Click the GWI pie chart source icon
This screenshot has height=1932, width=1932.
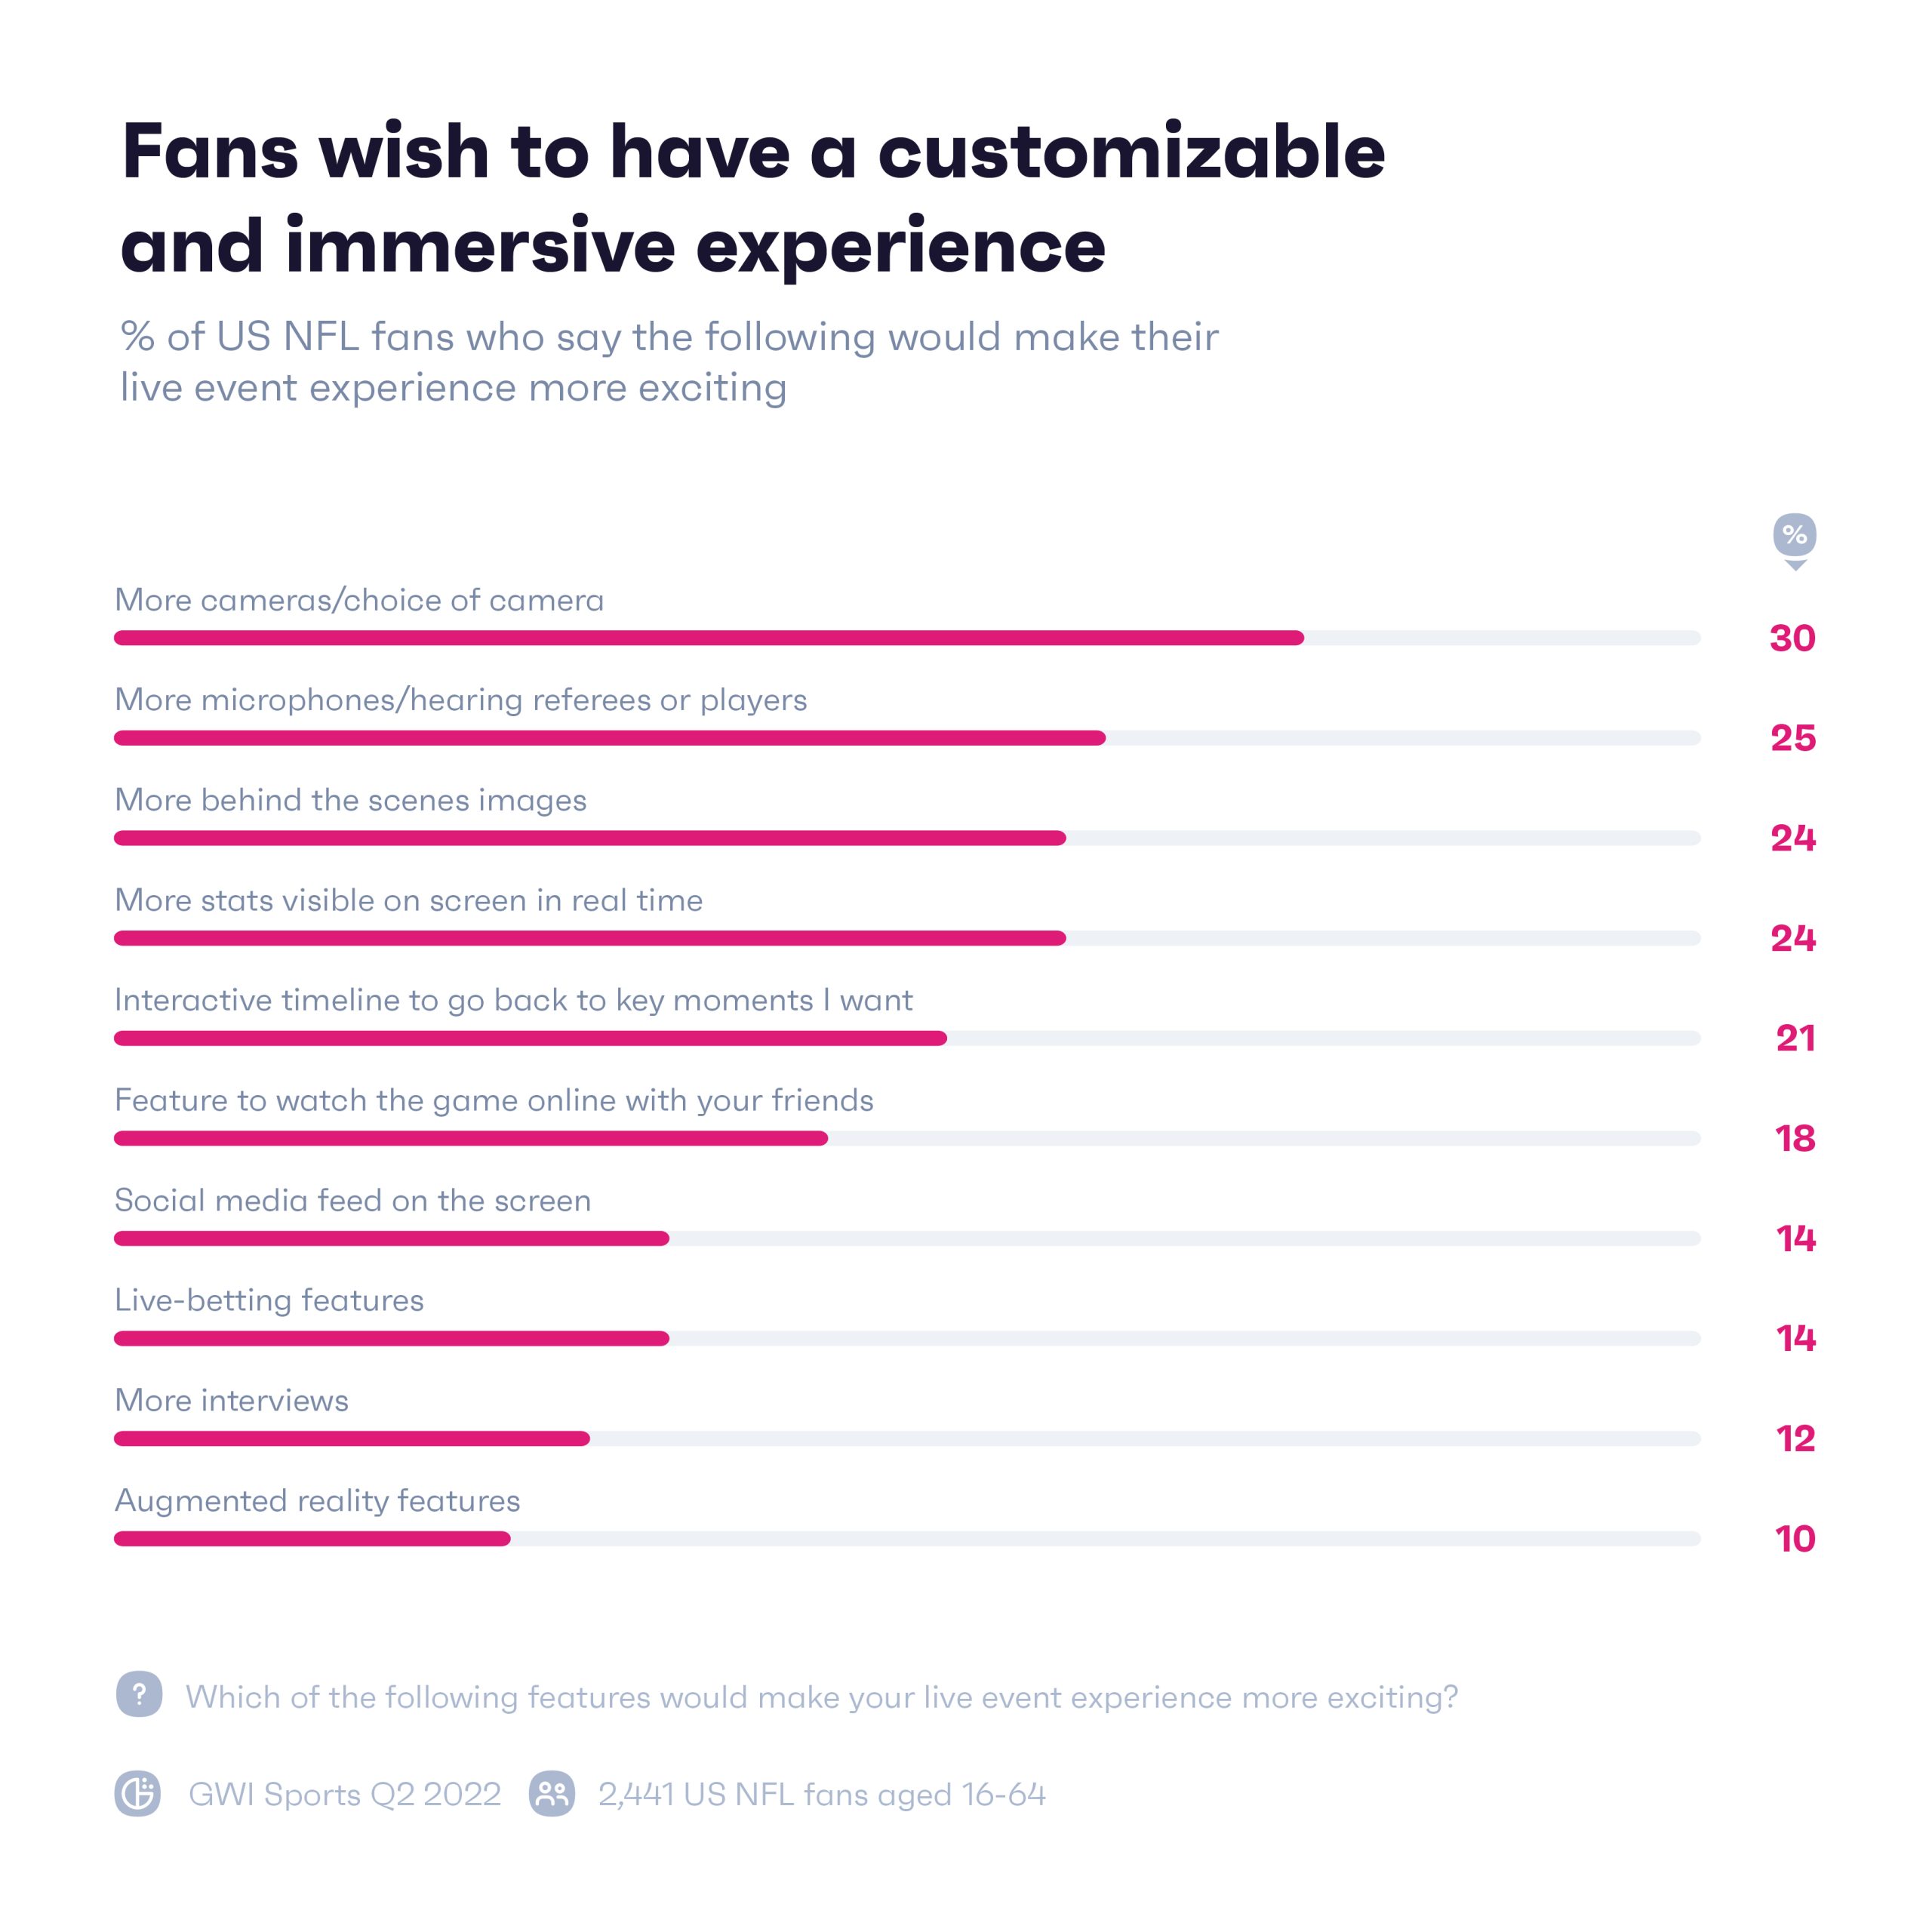tap(137, 1794)
